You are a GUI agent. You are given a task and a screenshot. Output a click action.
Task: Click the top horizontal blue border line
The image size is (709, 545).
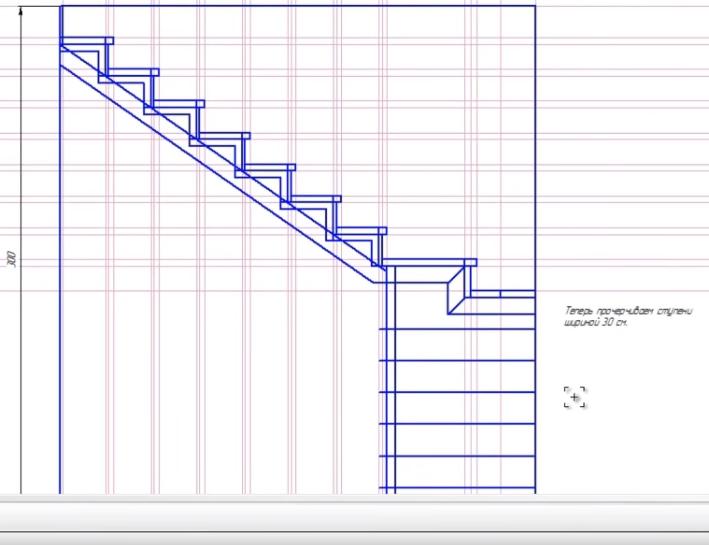click(x=300, y=6)
